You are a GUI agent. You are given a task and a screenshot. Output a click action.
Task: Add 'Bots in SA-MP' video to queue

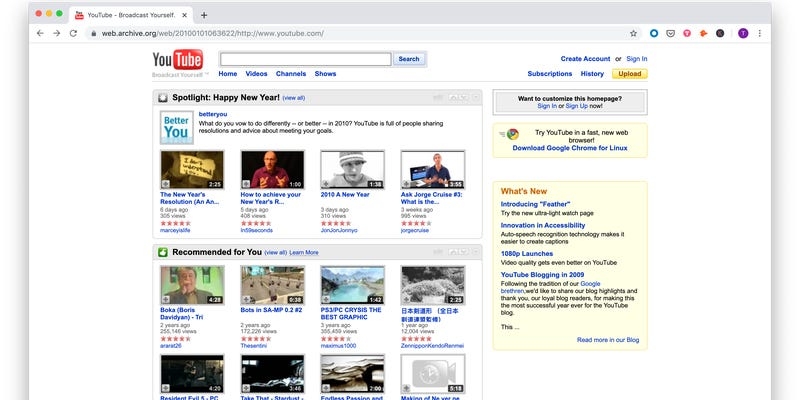[246, 299]
